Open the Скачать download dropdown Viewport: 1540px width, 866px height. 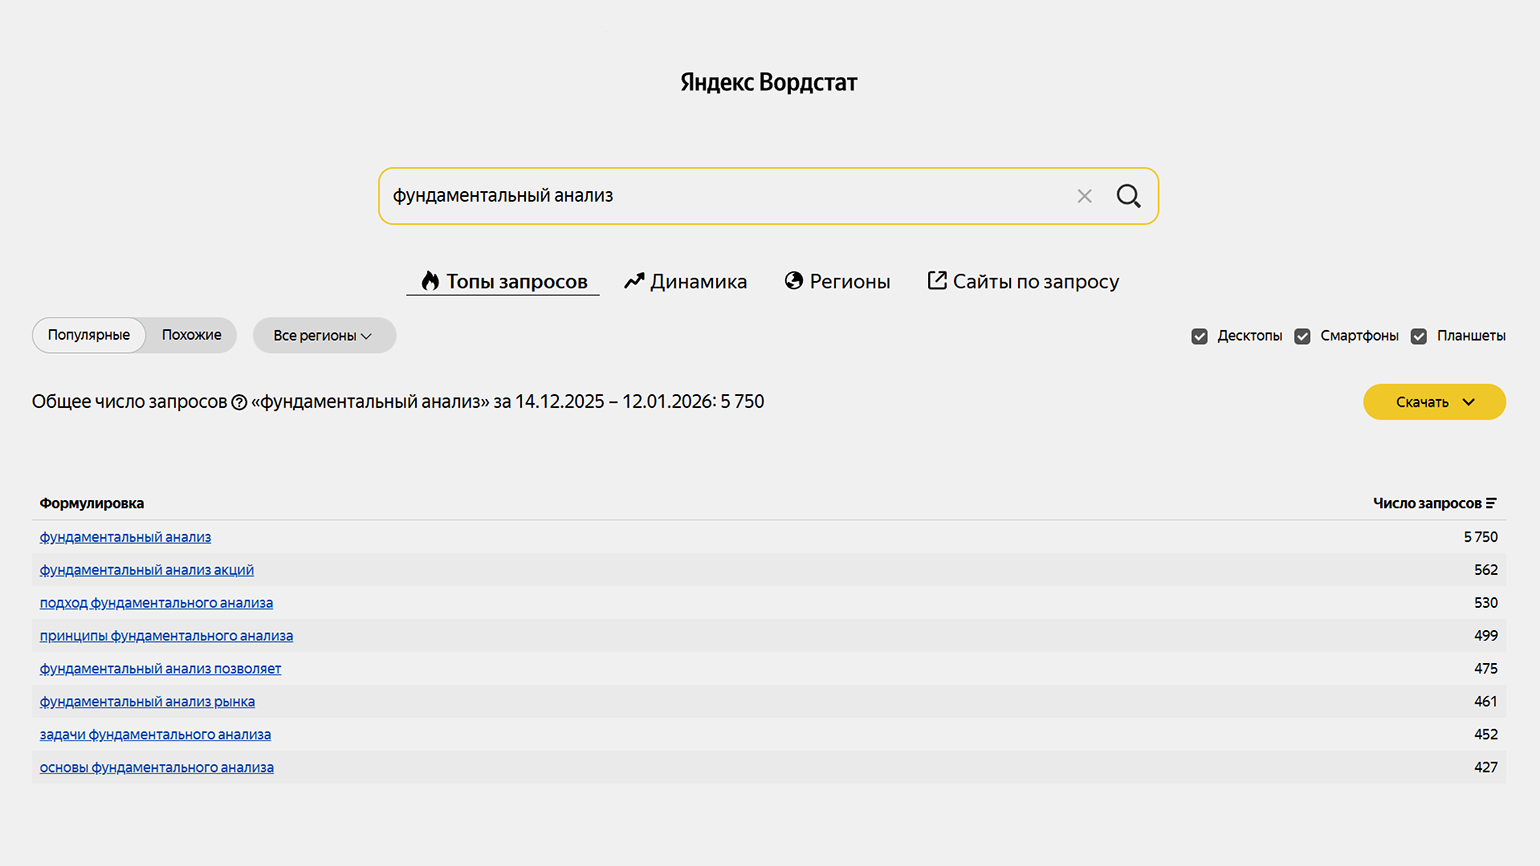1434,402
